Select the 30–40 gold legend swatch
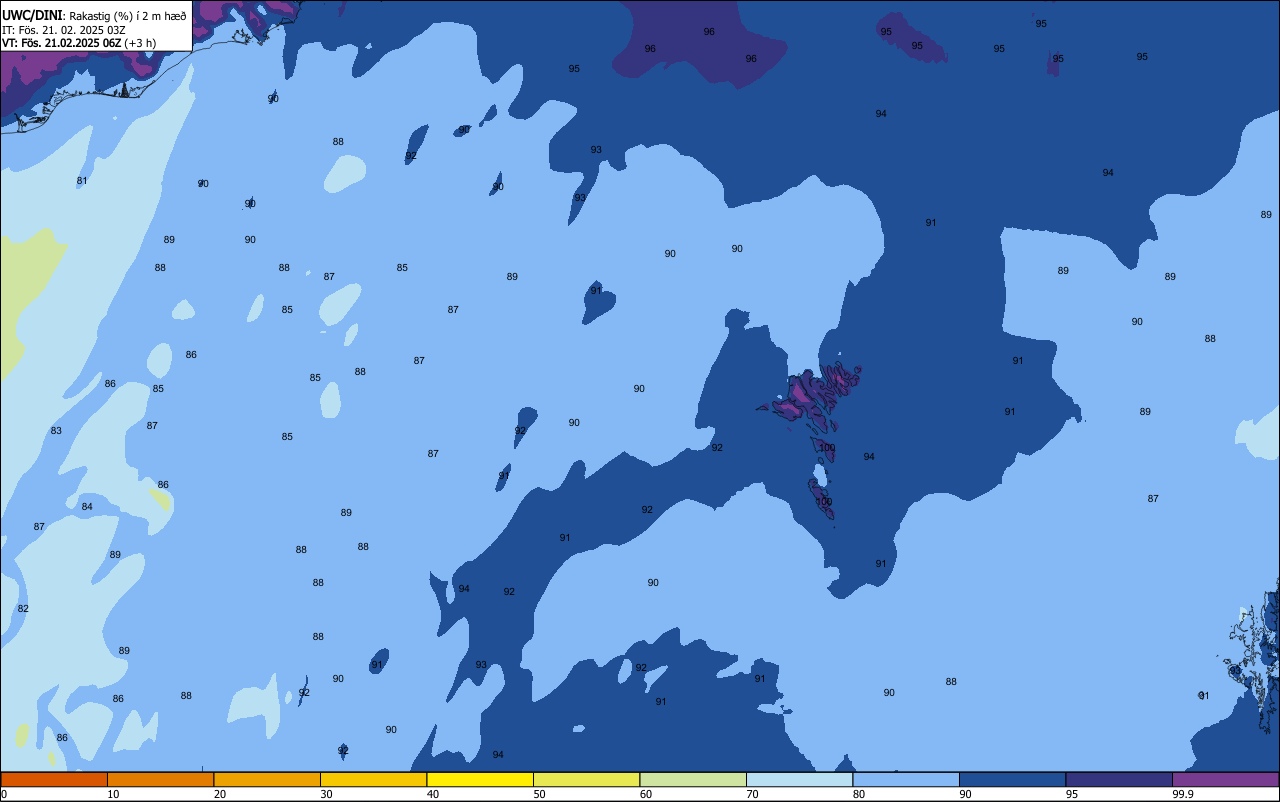The image size is (1280, 802). click(373, 779)
